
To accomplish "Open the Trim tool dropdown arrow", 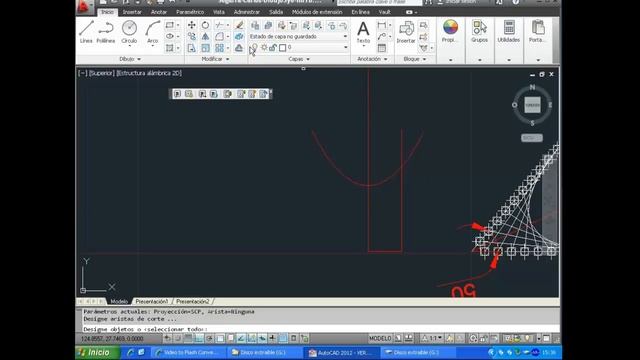I will coord(227,25).
